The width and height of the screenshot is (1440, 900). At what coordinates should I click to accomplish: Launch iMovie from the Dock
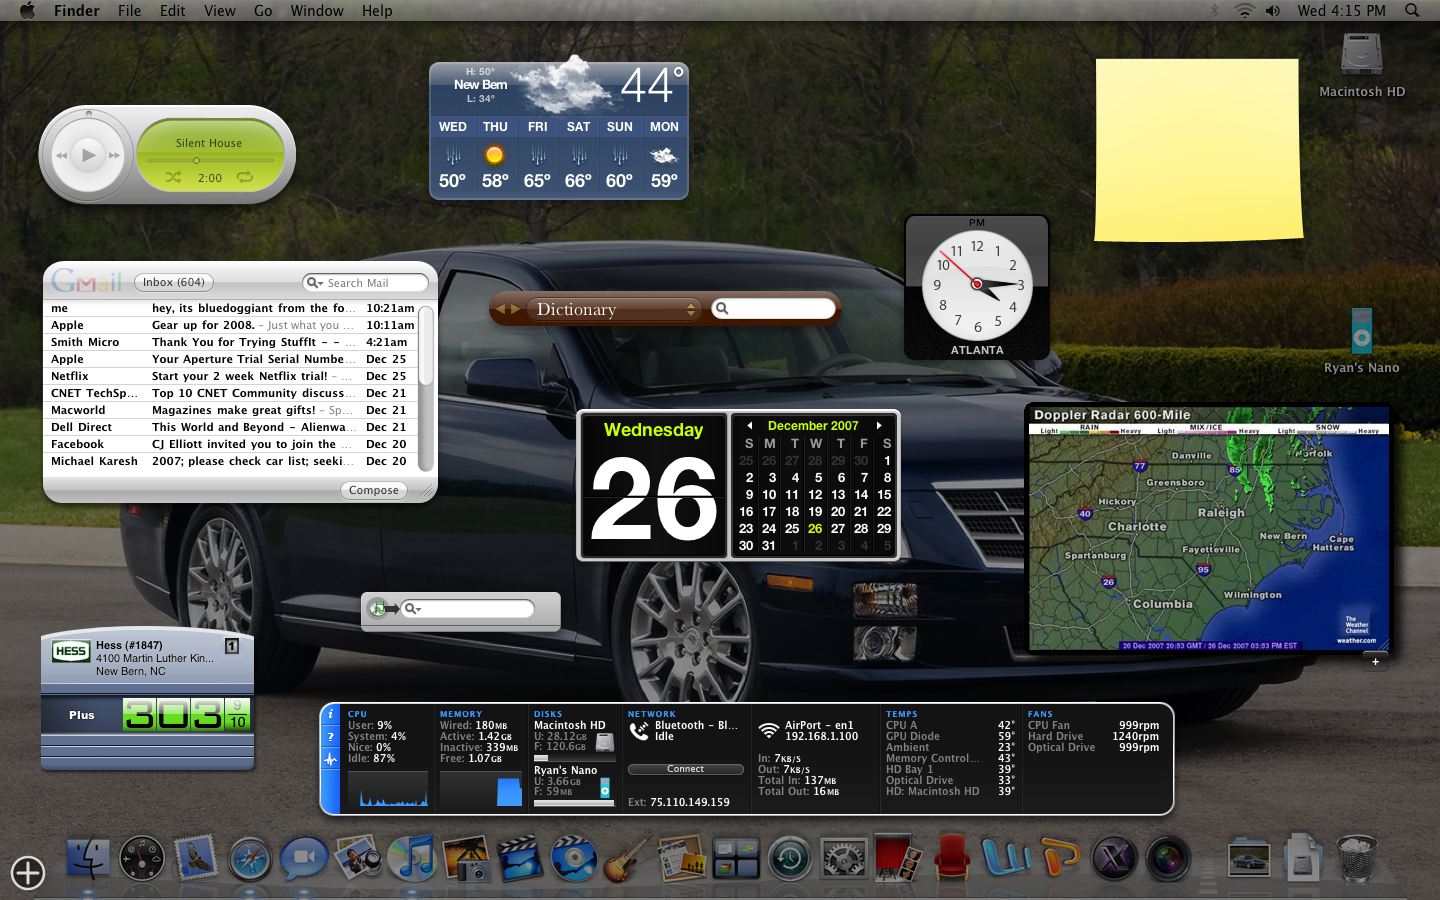pos(520,858)
